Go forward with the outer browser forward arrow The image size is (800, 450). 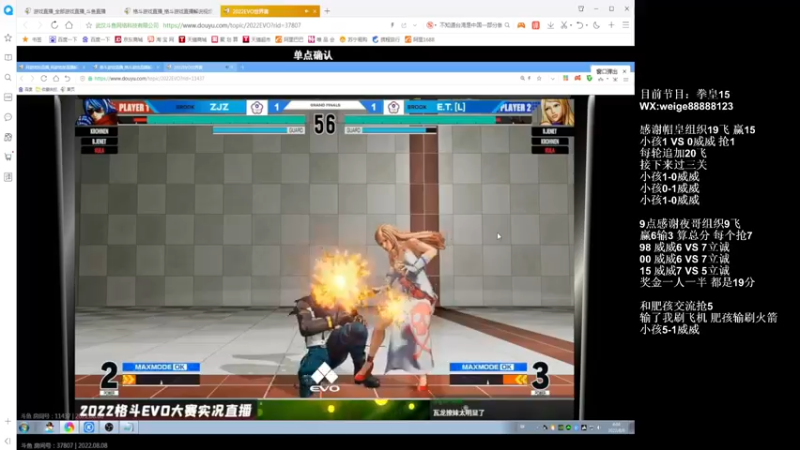pos(39,25)
